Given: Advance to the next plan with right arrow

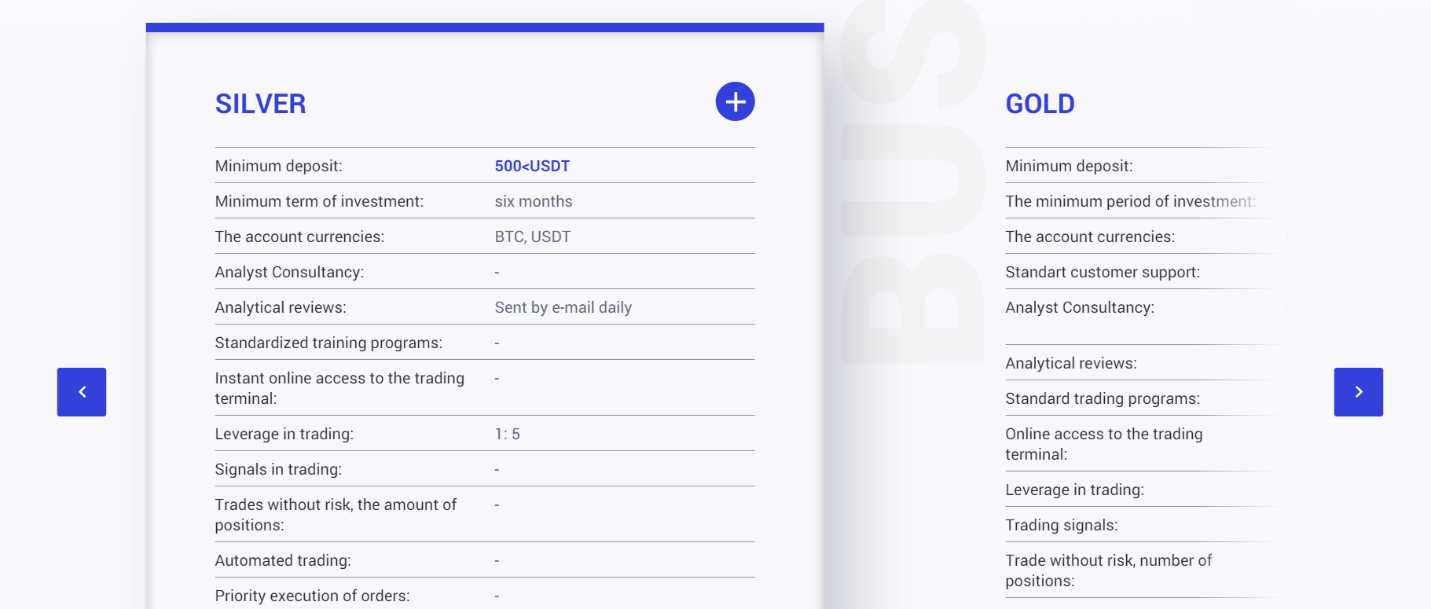Looking at the screenshot, I should (x=1358, y=392).
